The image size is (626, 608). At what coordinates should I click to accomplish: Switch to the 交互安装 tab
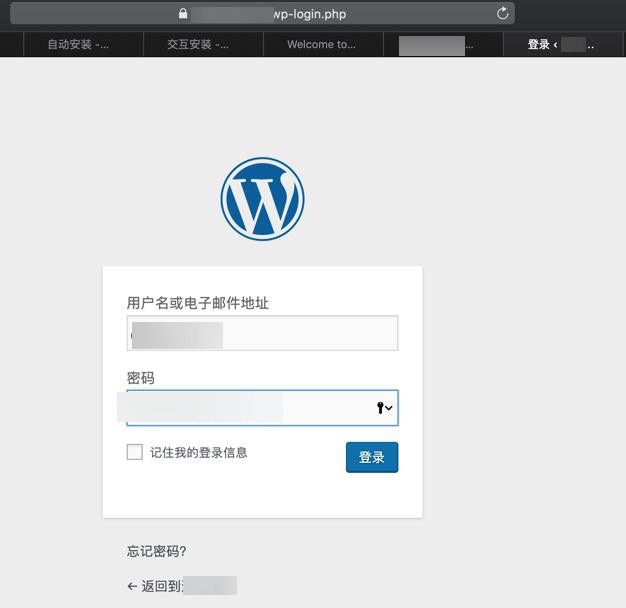tap(203, 44)
